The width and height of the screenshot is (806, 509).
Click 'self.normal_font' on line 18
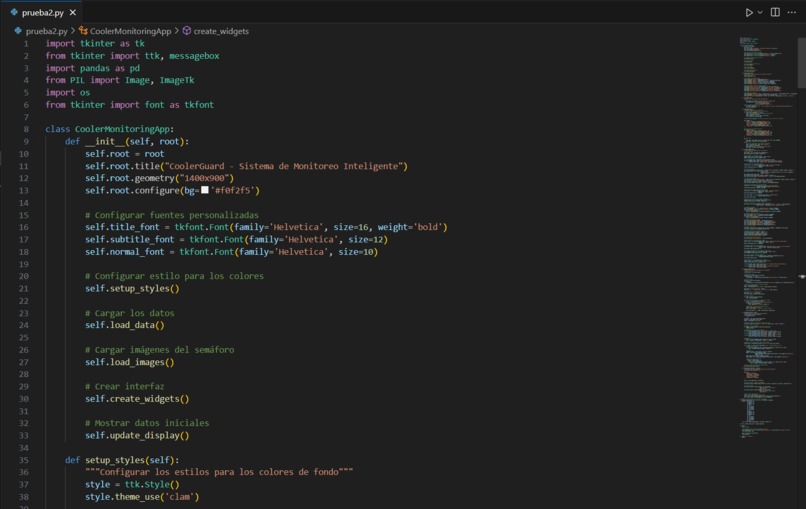pyautogui.click(x=125, y=252)
